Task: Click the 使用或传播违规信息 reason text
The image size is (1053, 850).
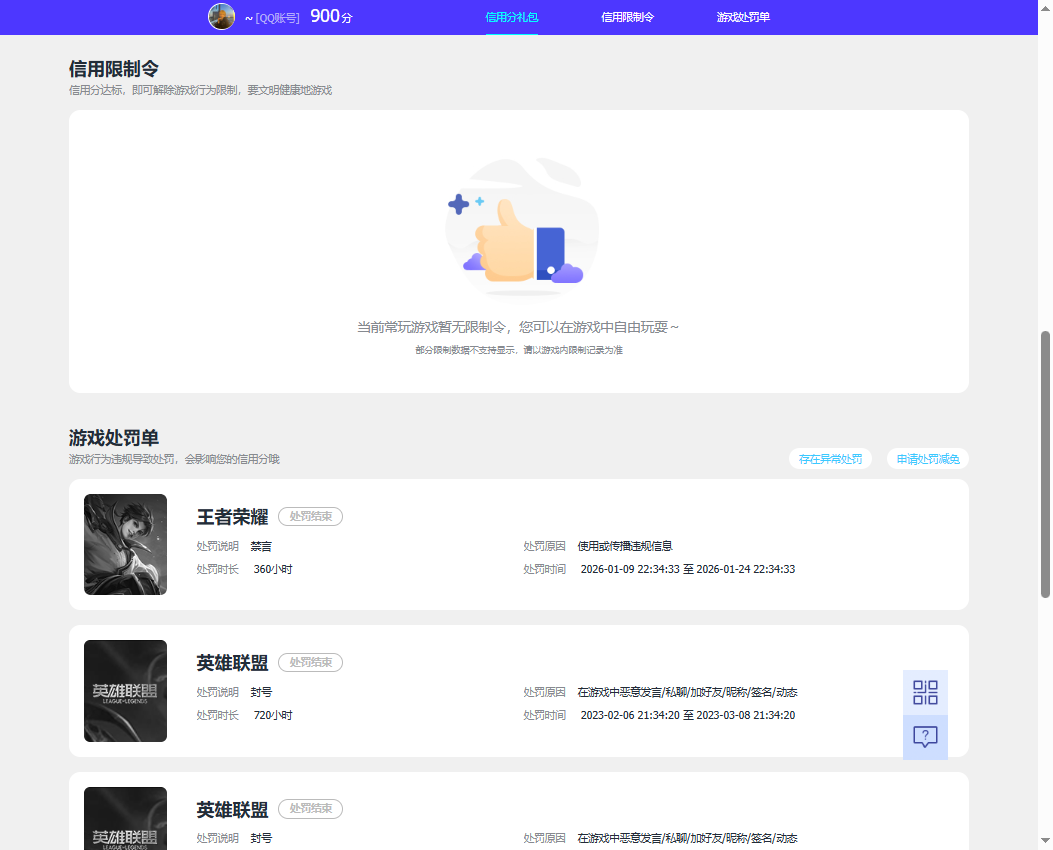Action: [x=625, y=547]
